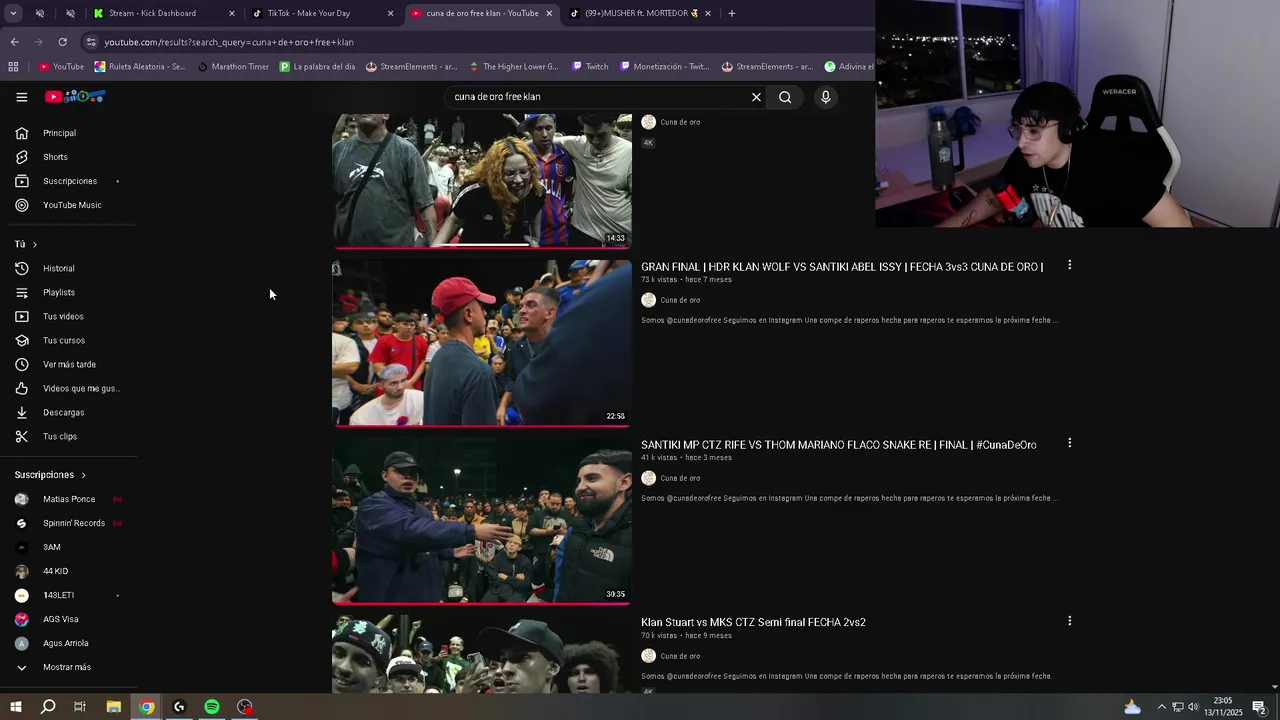Open the YouTube bookmark
The height and width of the screenshot is (720, 1280).
[x=61, y=67]
